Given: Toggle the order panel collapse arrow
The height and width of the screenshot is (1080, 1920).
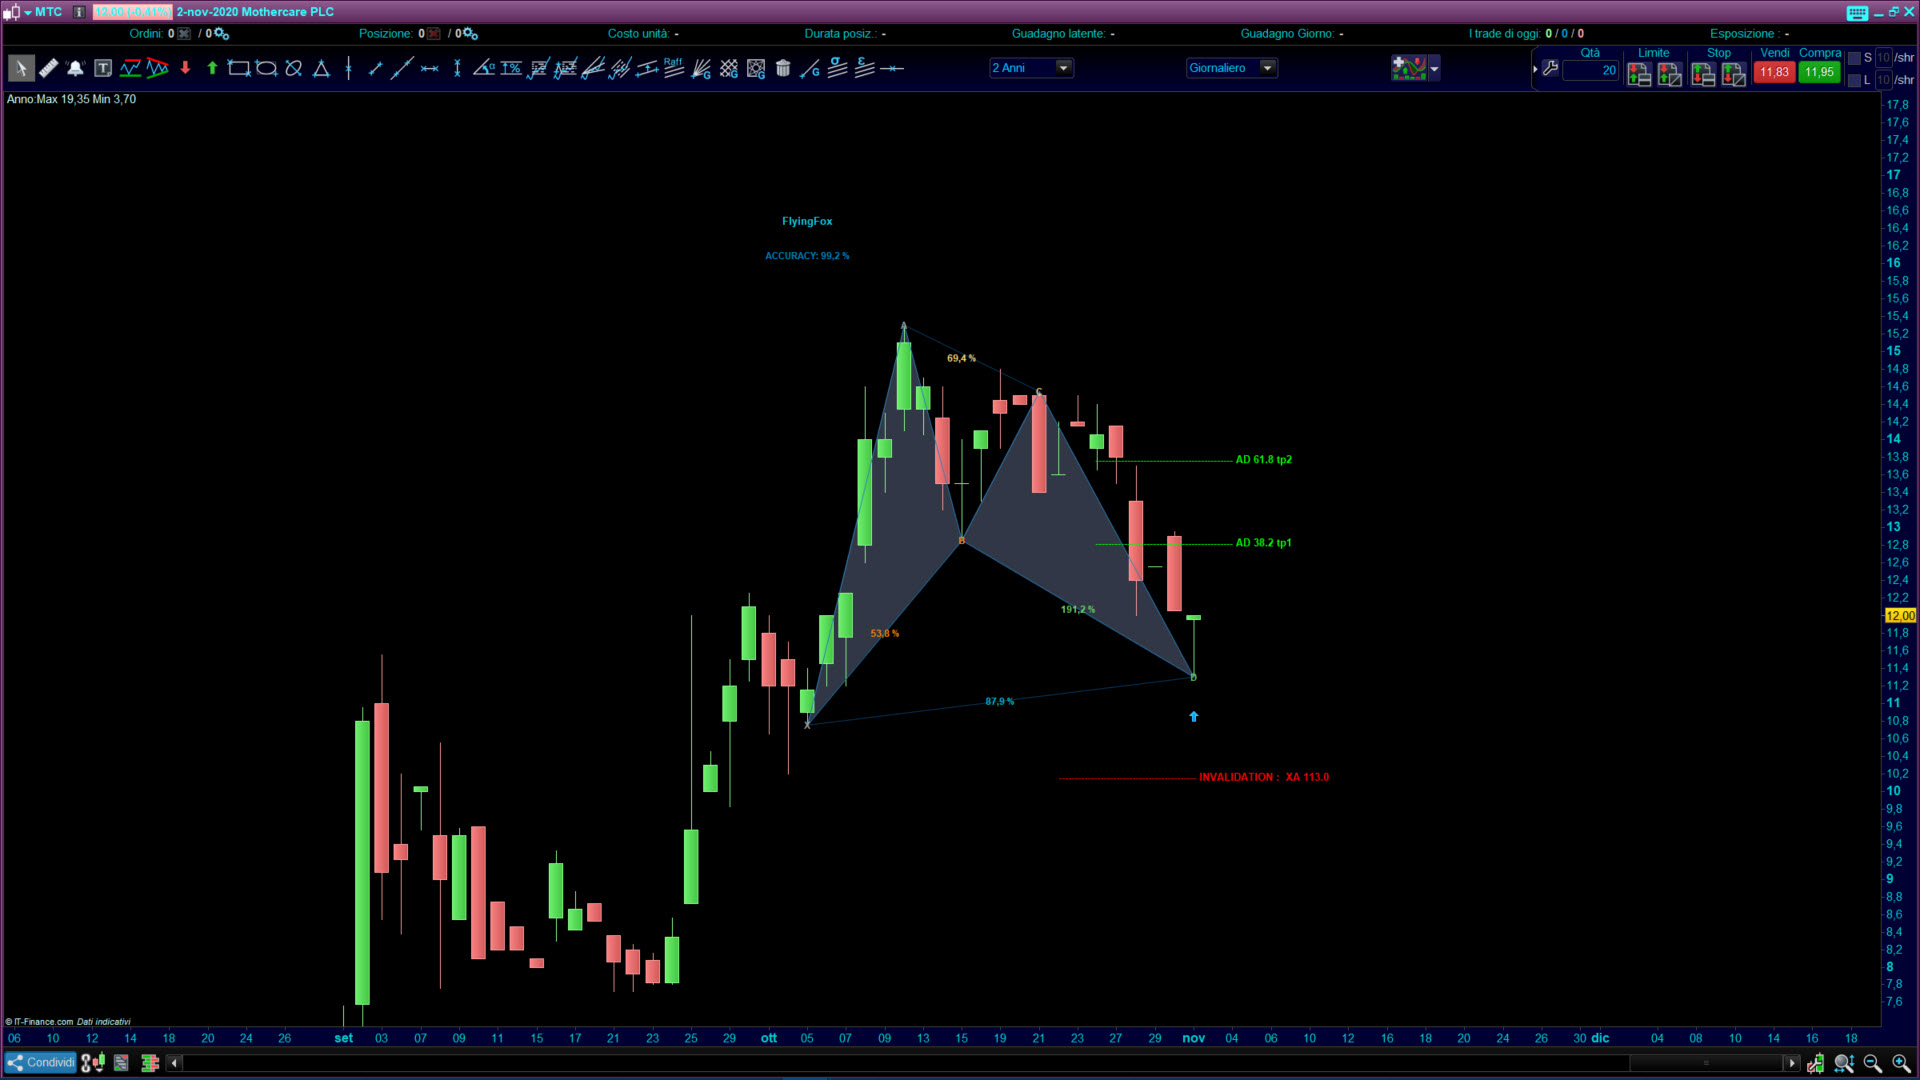Looking at the screenshot, I should (x=1535, y=69).
